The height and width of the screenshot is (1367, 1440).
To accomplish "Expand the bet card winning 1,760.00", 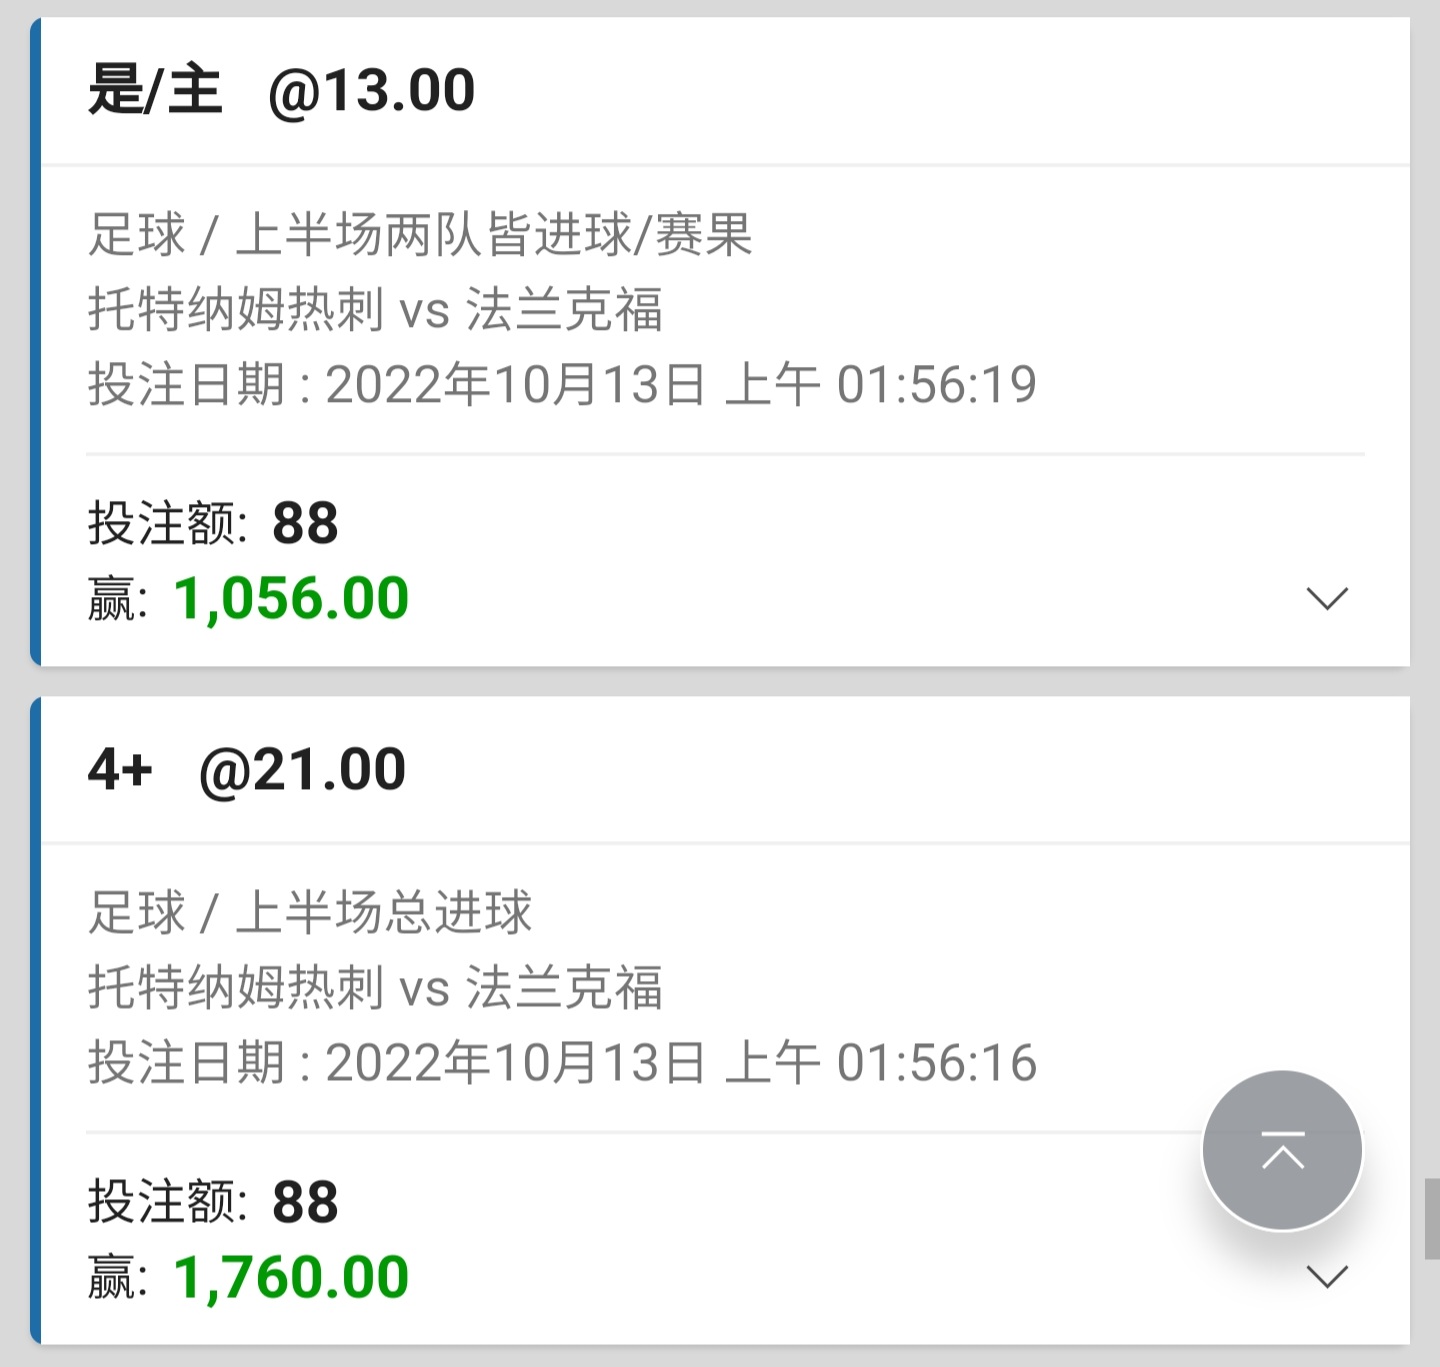I will pos(1327,1276).
